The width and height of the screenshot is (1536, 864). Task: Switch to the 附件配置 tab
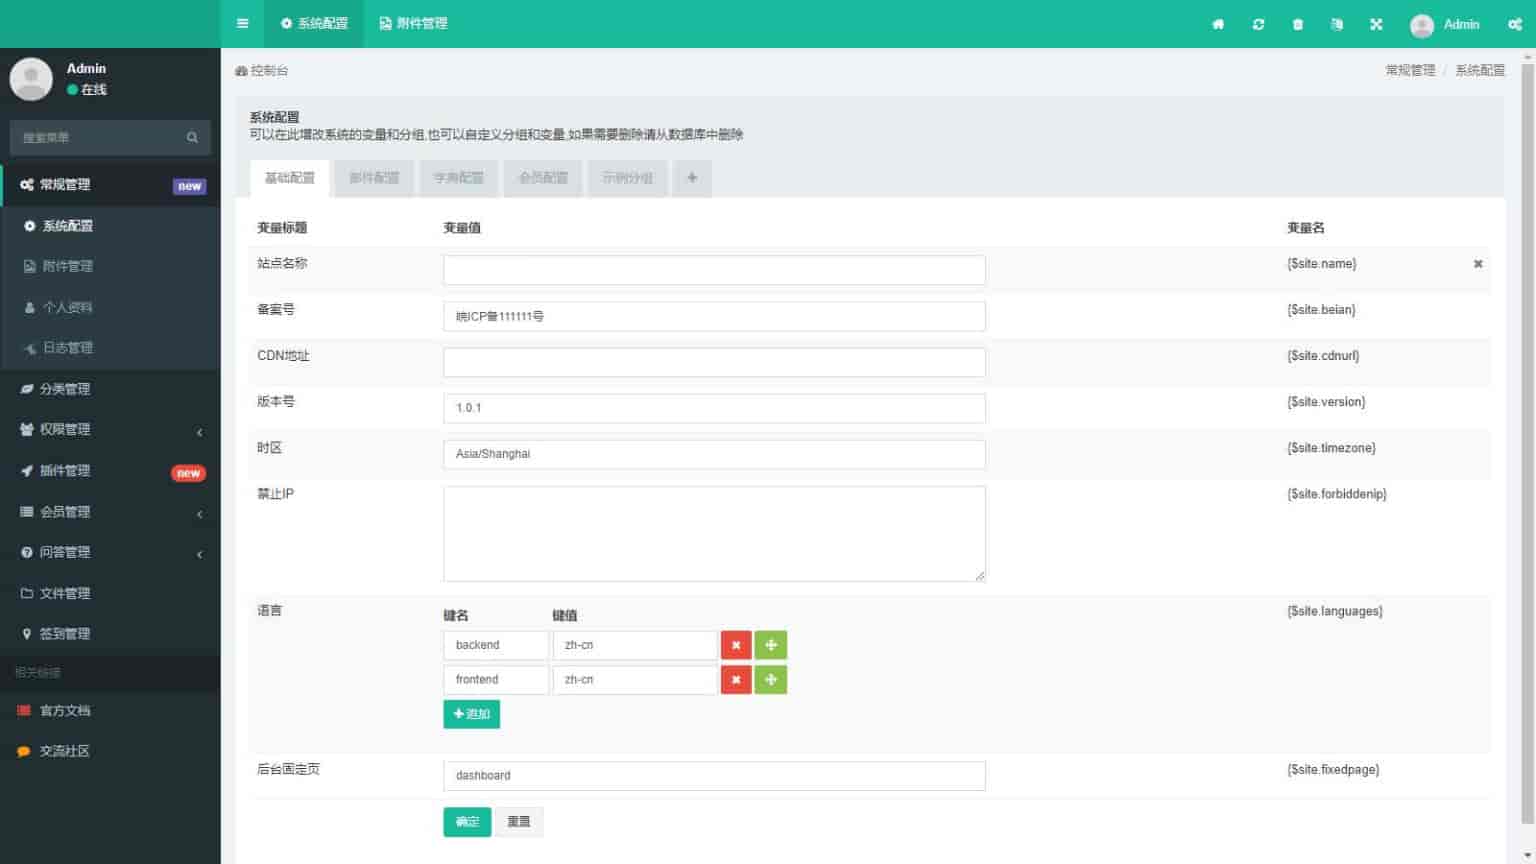coord(374,178)
